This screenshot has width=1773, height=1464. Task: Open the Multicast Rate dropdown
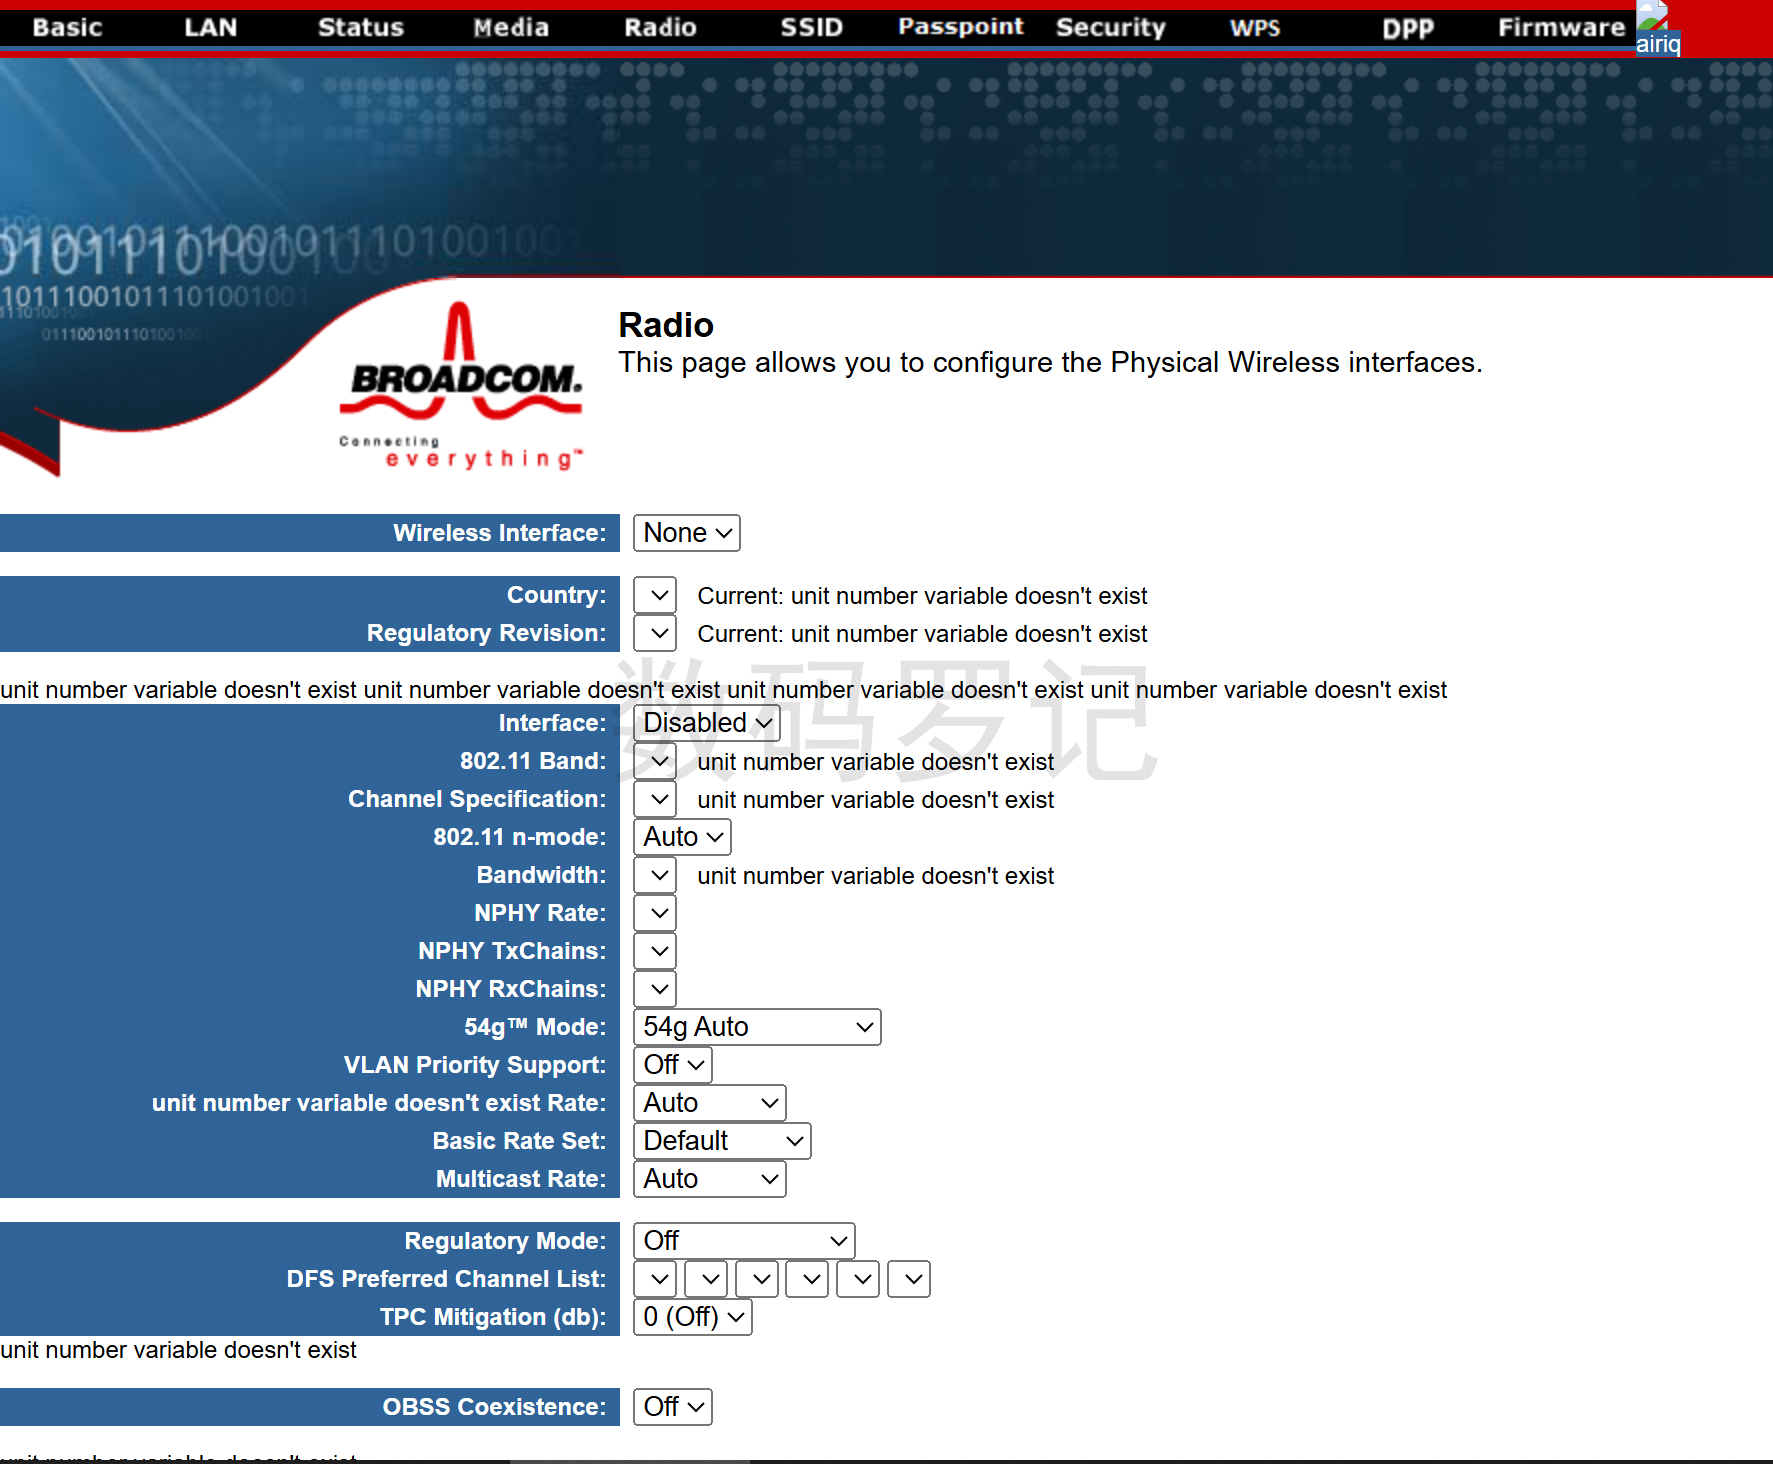tap(709, 1179)
